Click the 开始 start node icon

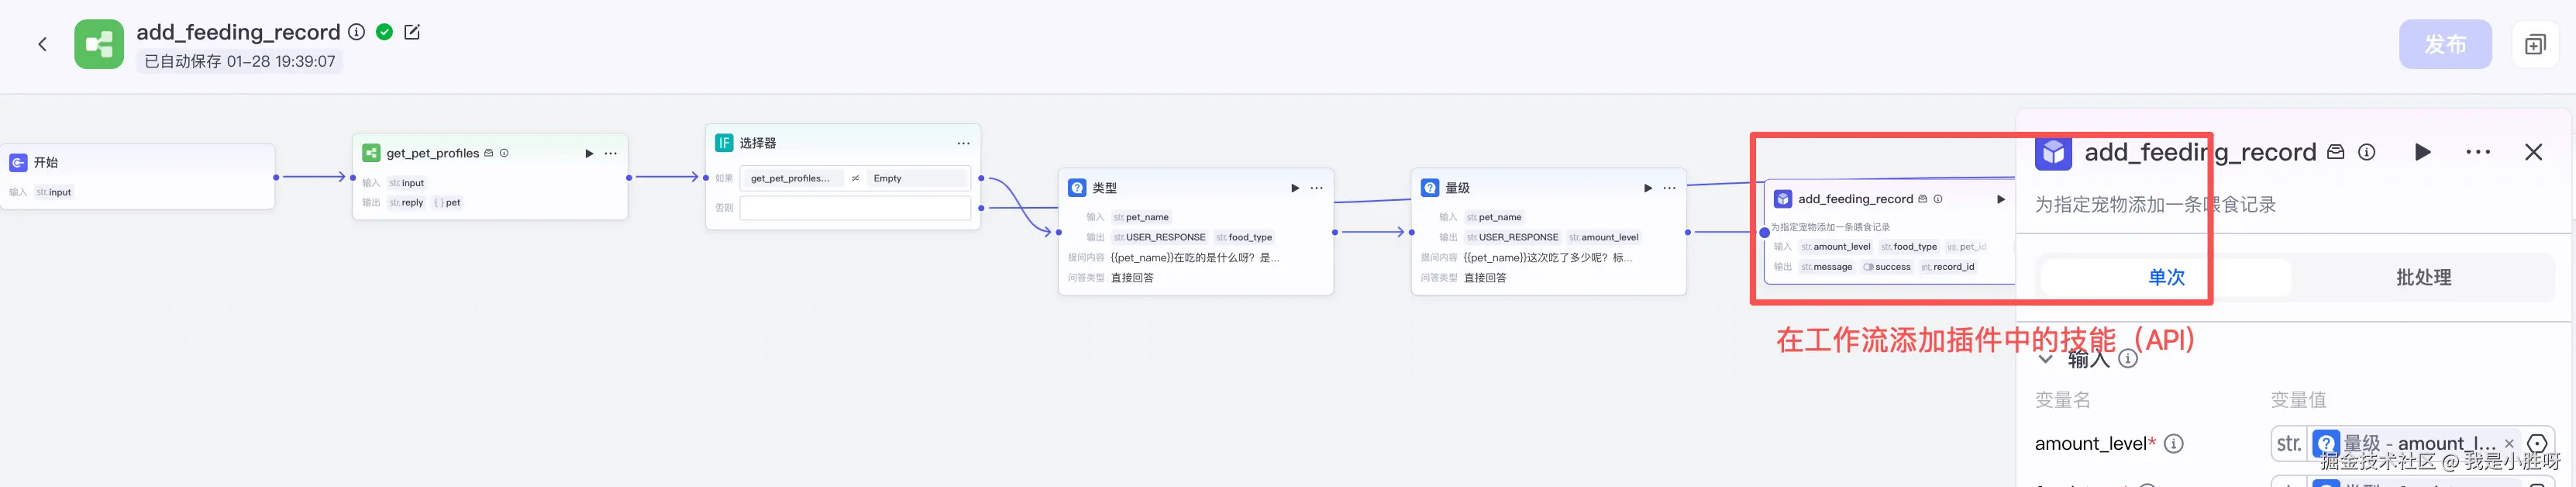(x=18, y=162)
